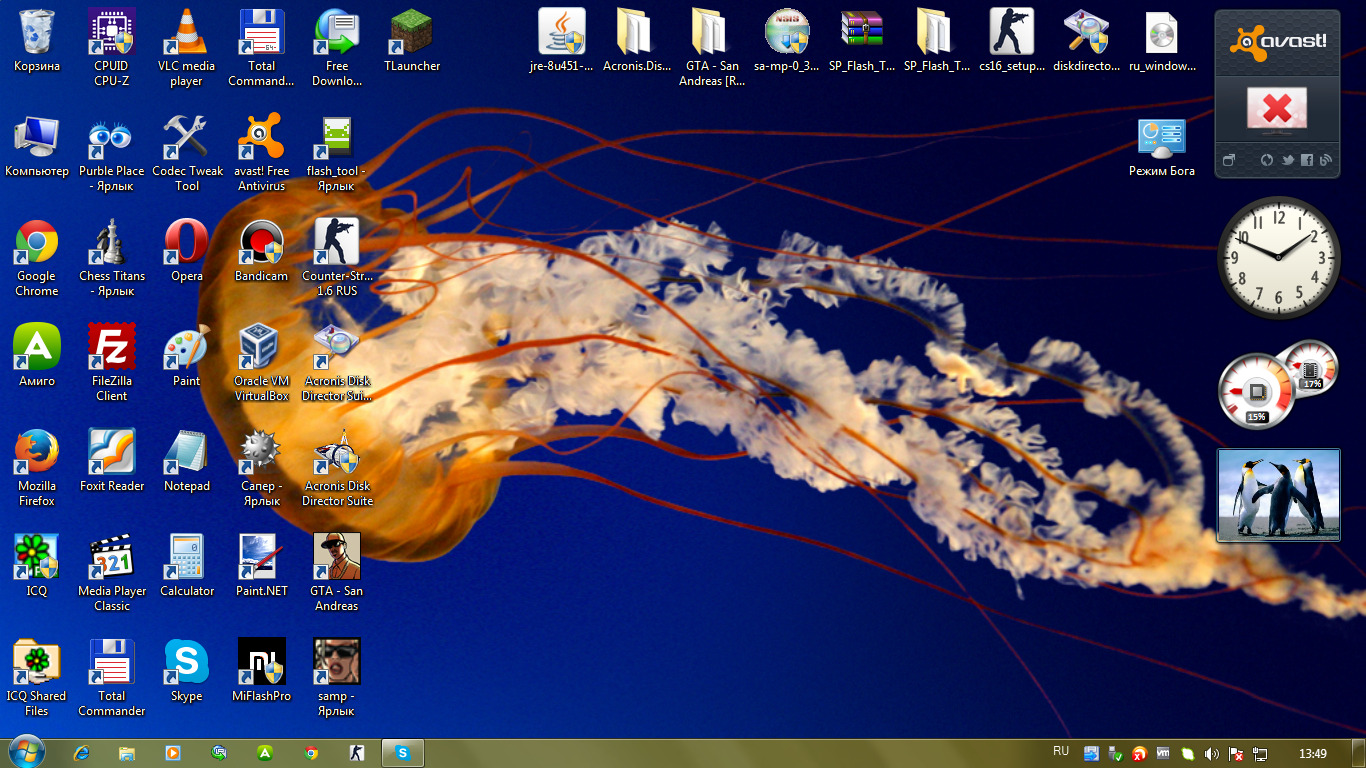Click the penguins slideshow gadget picture
Screen dimensions: 1366x768
click(1278, 495)
